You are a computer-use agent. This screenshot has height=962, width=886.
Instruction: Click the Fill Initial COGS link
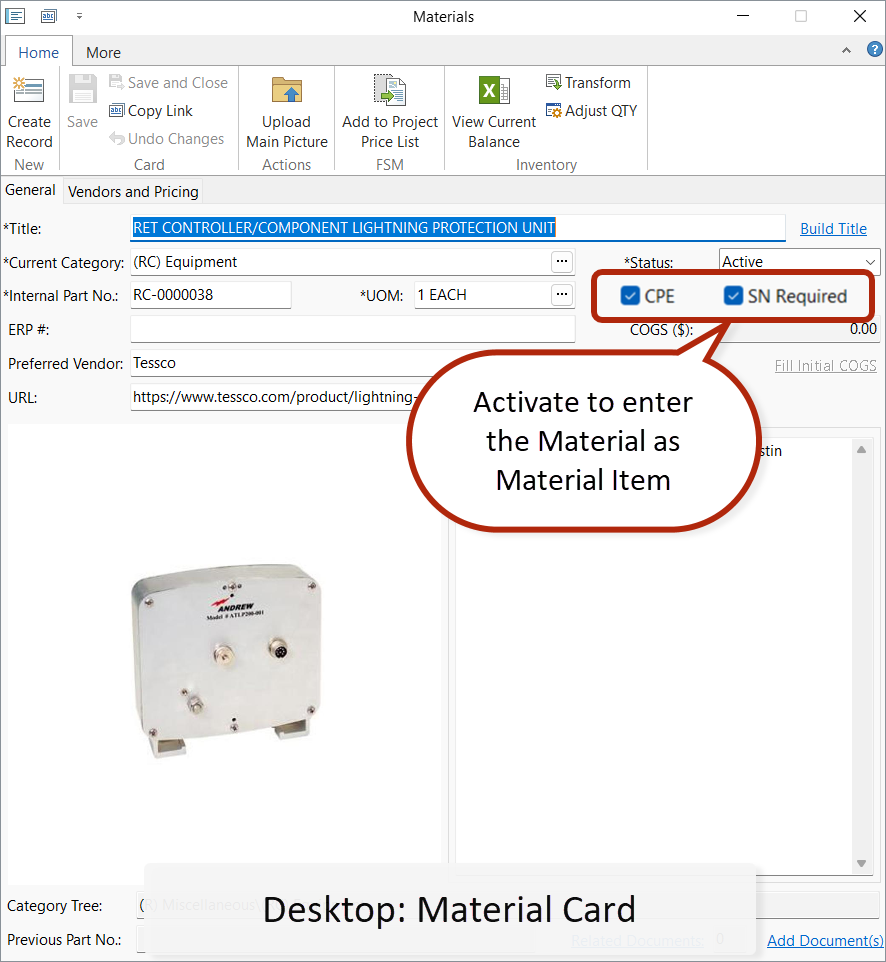tap(825, 366)
